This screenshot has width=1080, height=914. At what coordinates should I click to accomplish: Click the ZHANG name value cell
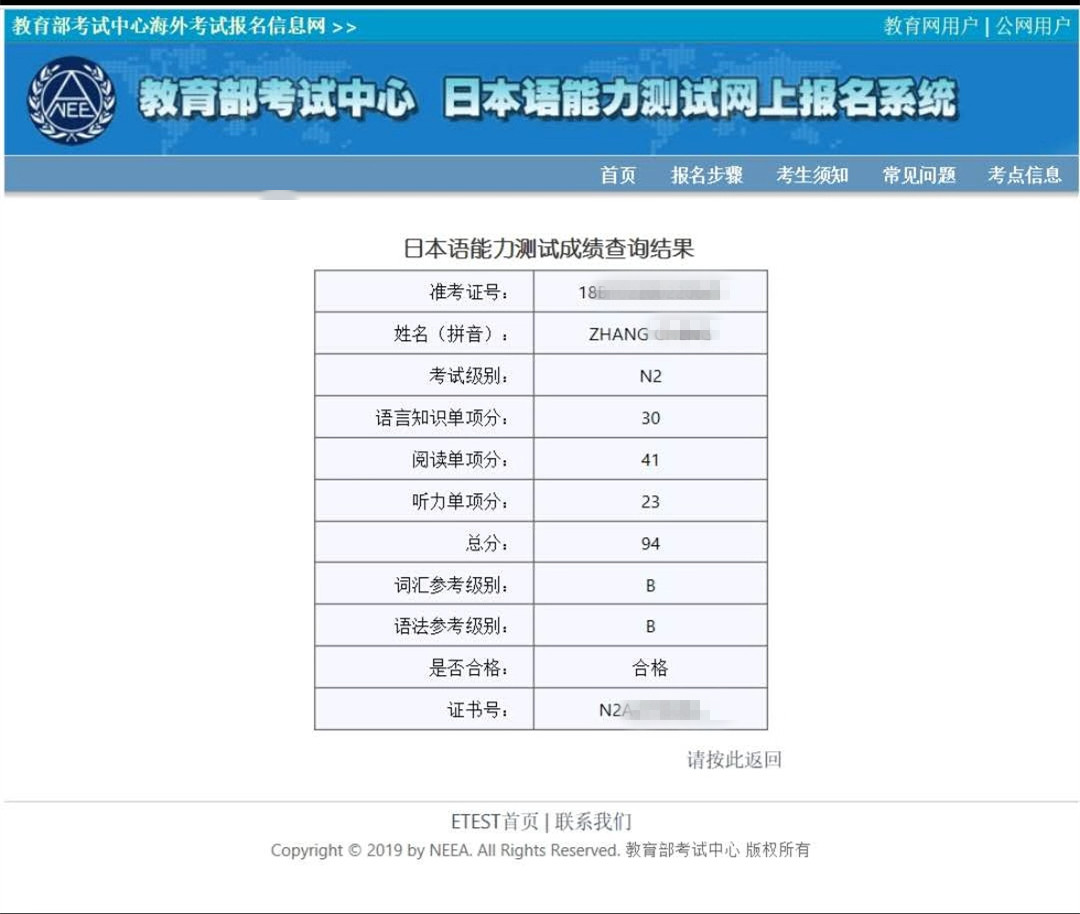click(x=650, y=334)
